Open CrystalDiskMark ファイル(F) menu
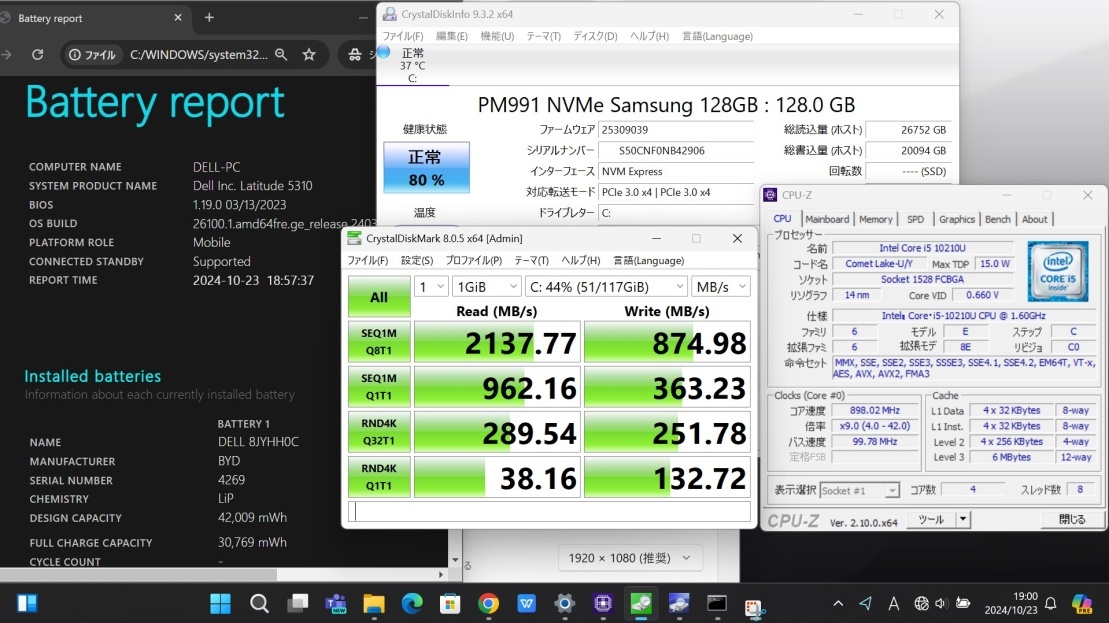1109x623 pixels. tap(367, 260)
